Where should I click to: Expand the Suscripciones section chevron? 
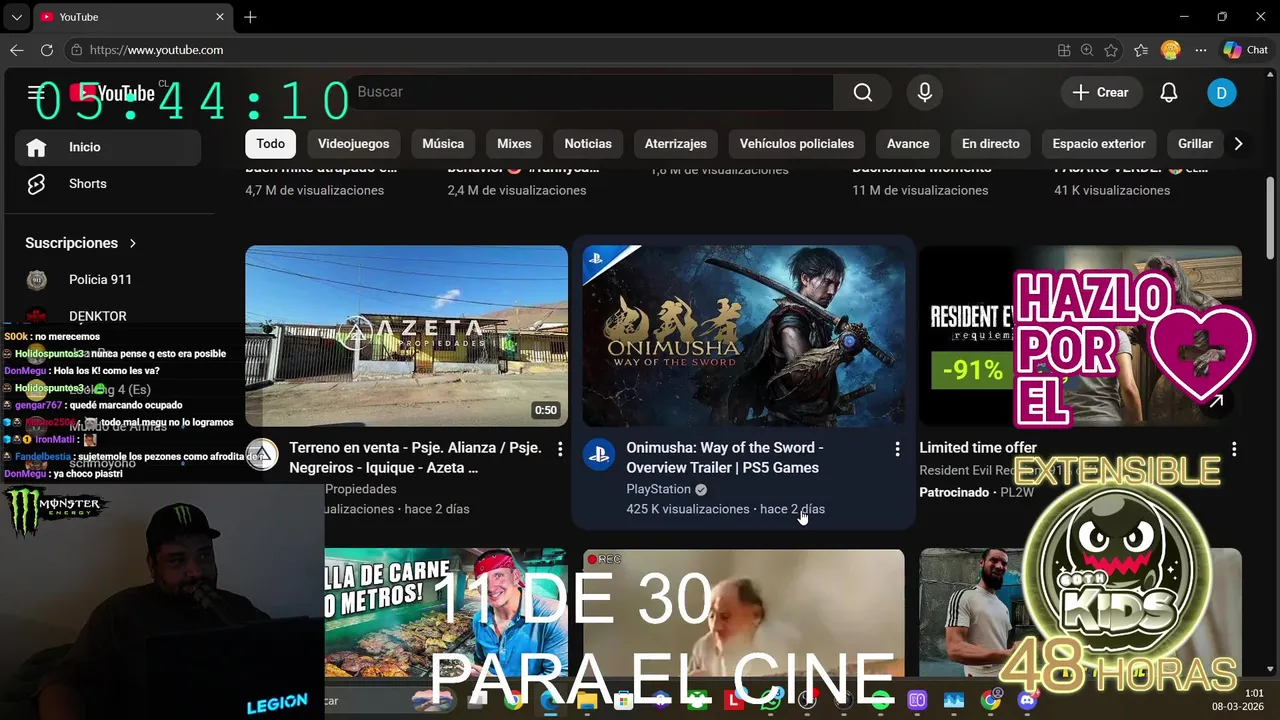[132, 243]
